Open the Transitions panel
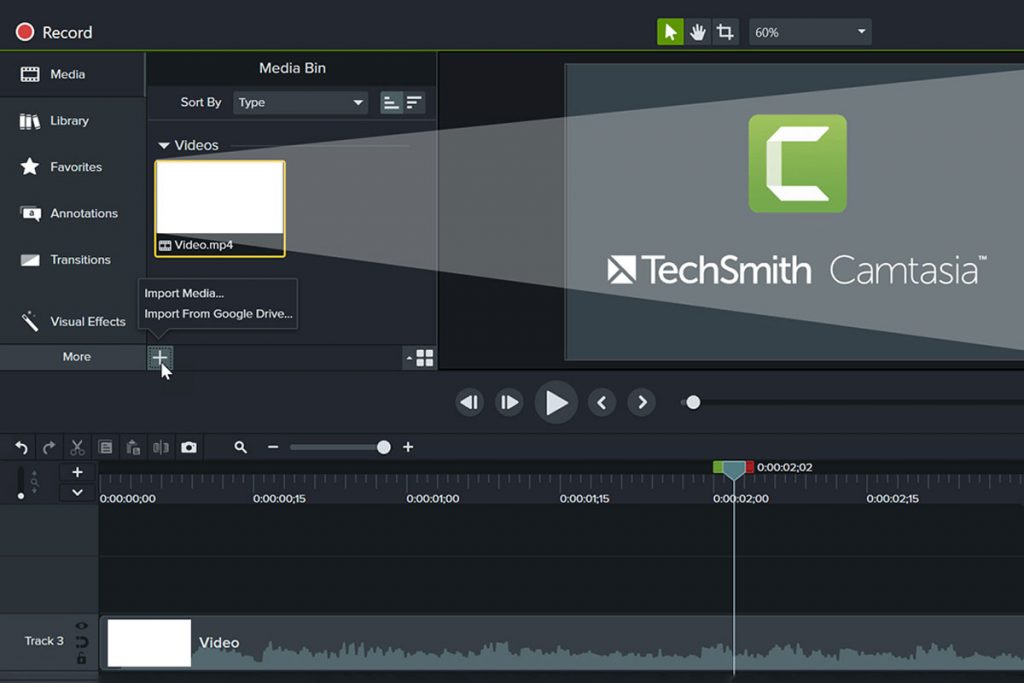 pyautogui.click(x=70, y=260)
